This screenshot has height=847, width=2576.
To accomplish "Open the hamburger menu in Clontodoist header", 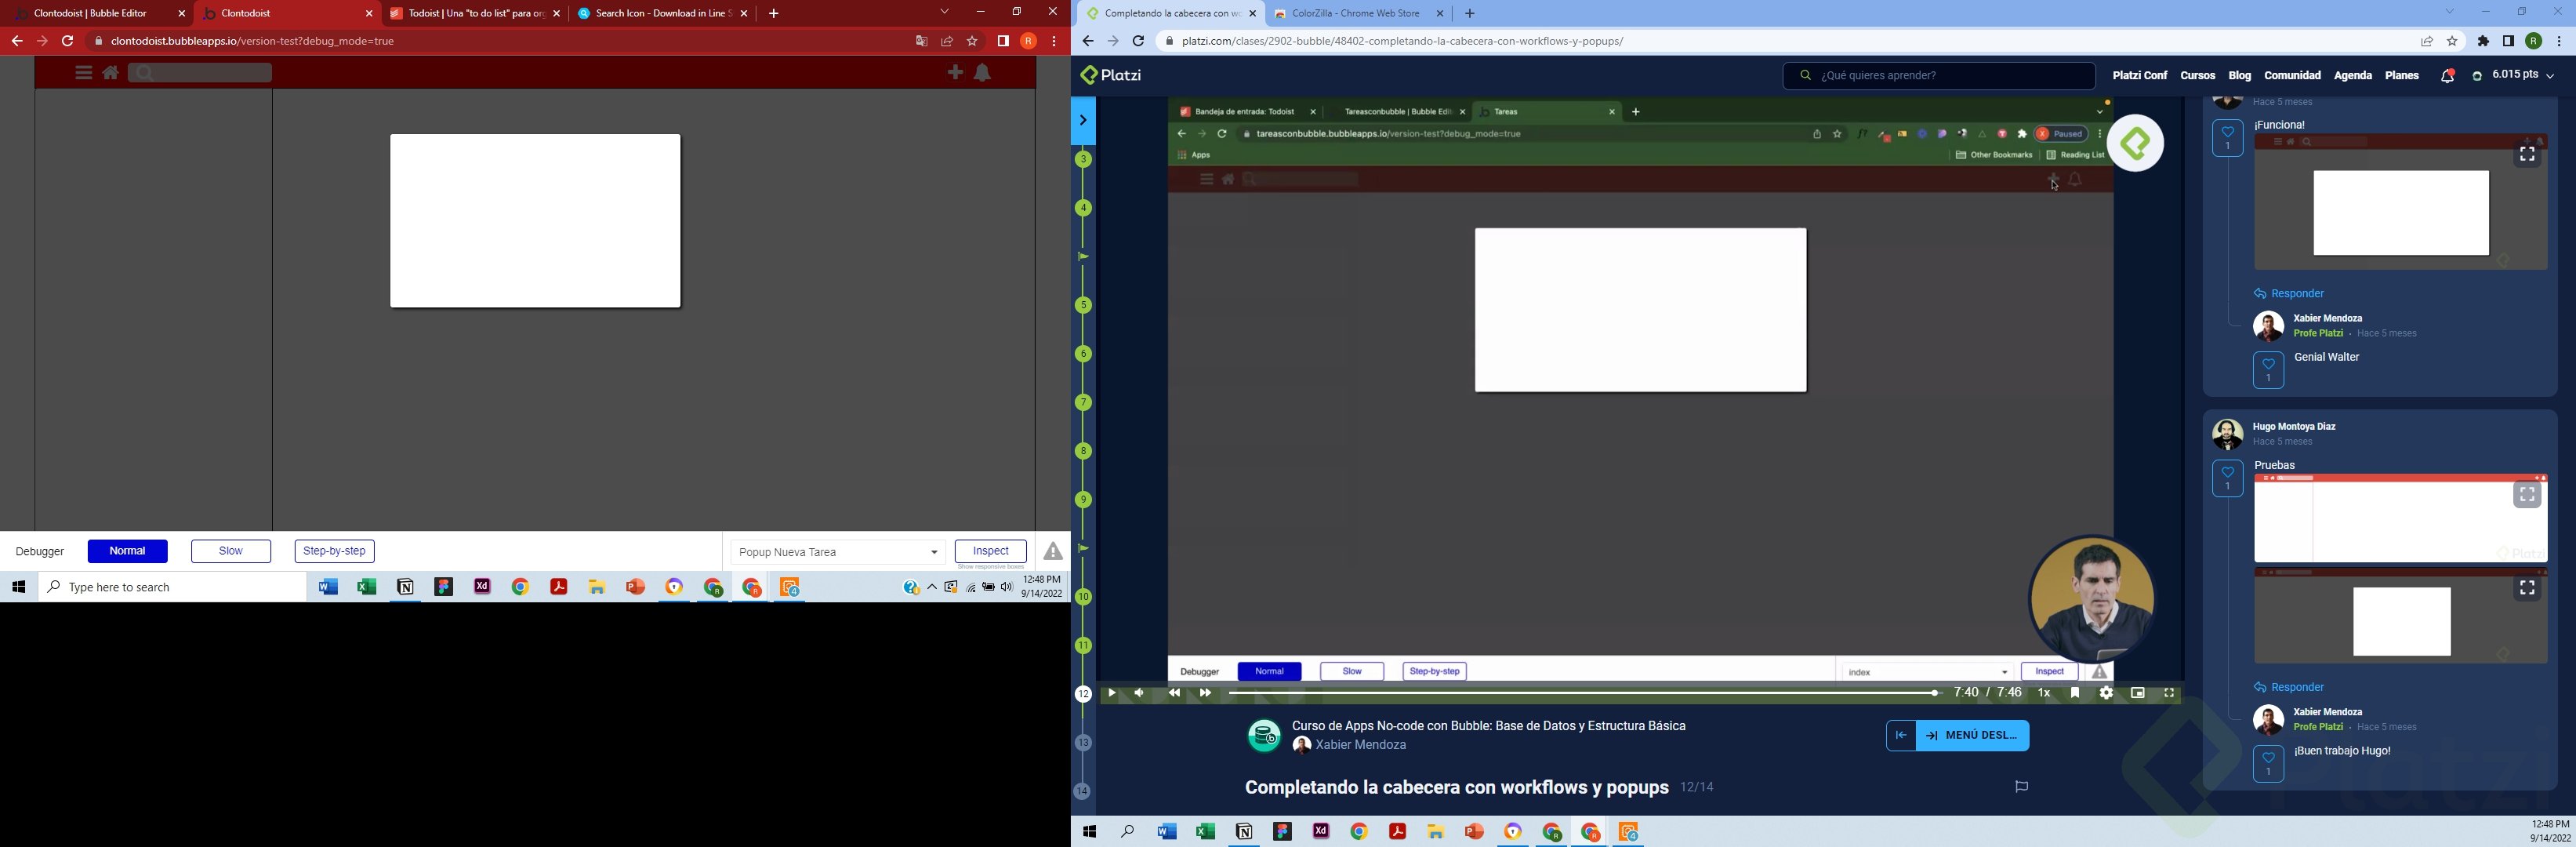I will tap(82, 72).
